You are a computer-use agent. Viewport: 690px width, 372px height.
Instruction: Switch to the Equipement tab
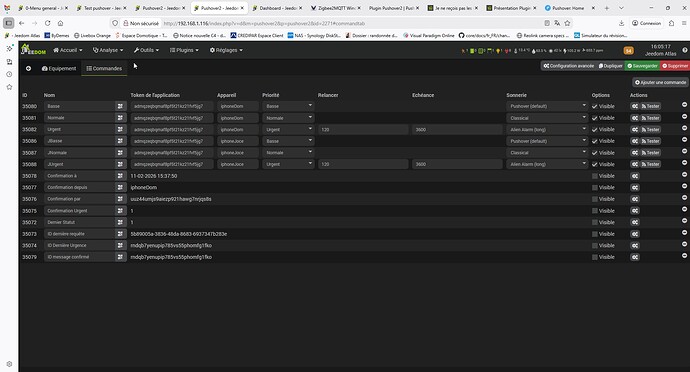coord(59,69)
